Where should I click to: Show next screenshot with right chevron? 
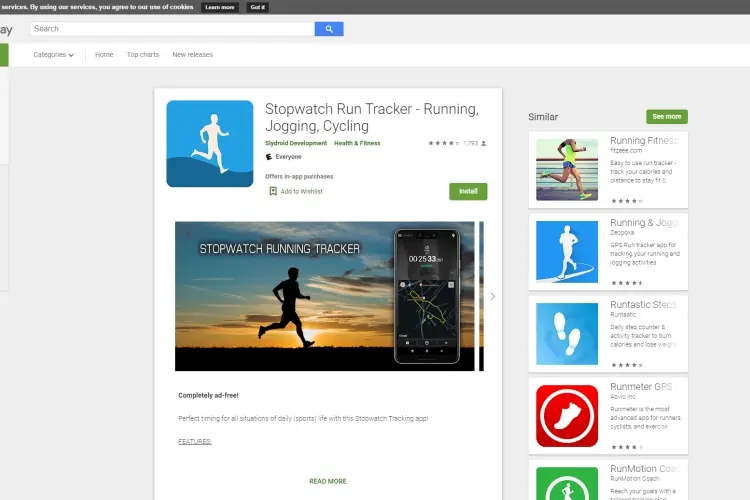(493, 297)
